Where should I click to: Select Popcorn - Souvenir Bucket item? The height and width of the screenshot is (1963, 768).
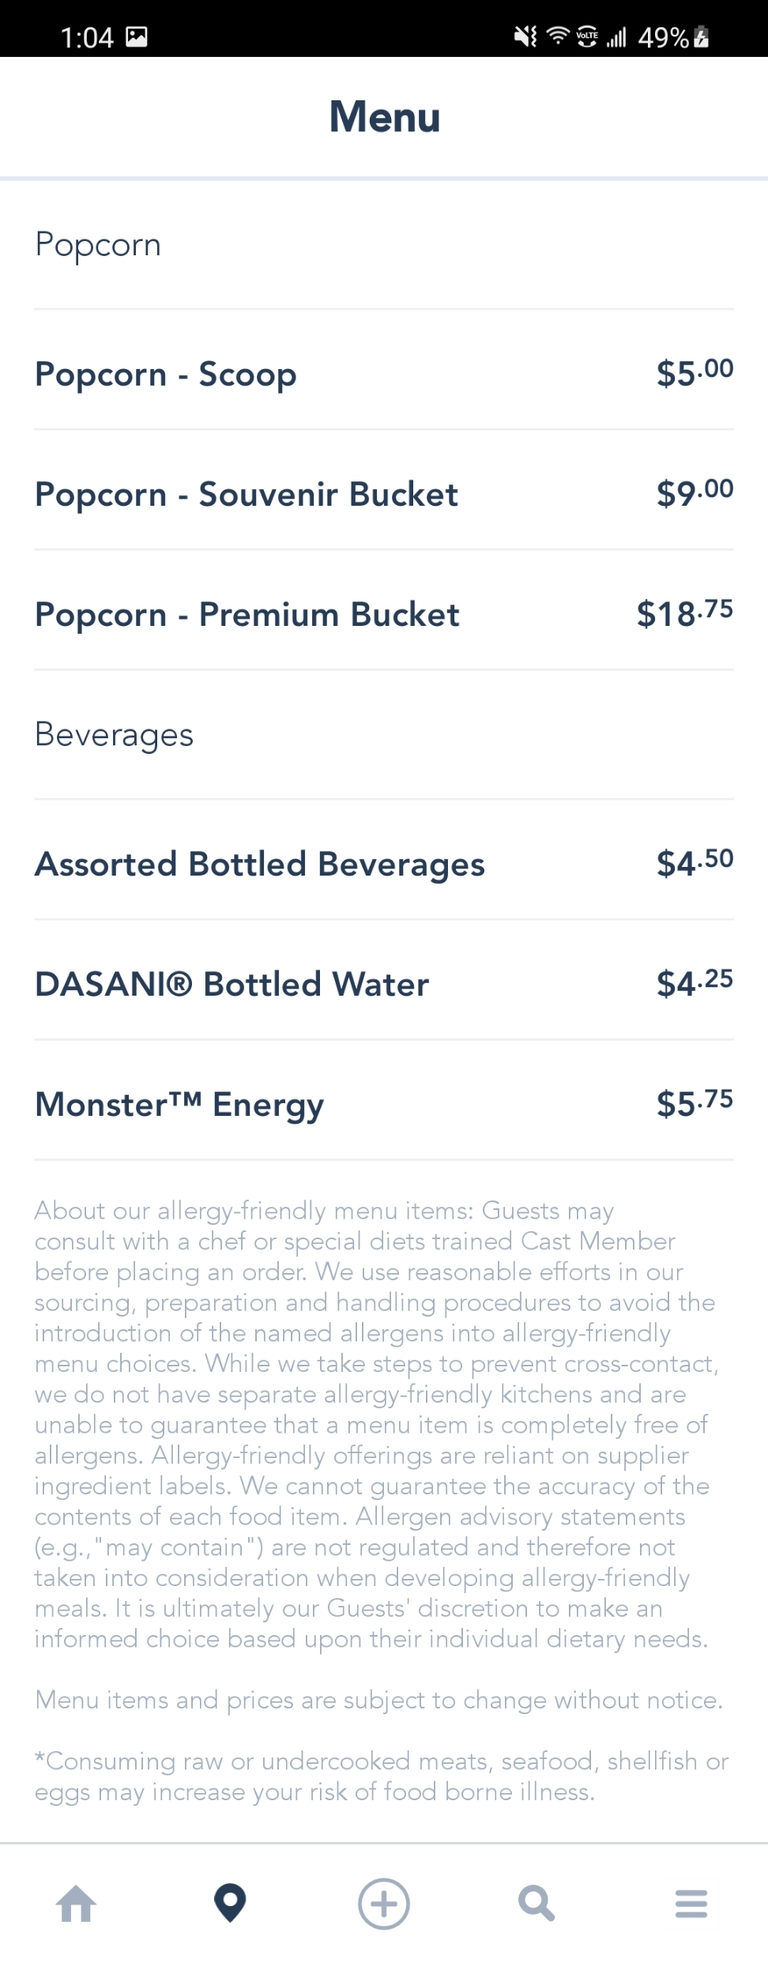(x=246, y=494)
